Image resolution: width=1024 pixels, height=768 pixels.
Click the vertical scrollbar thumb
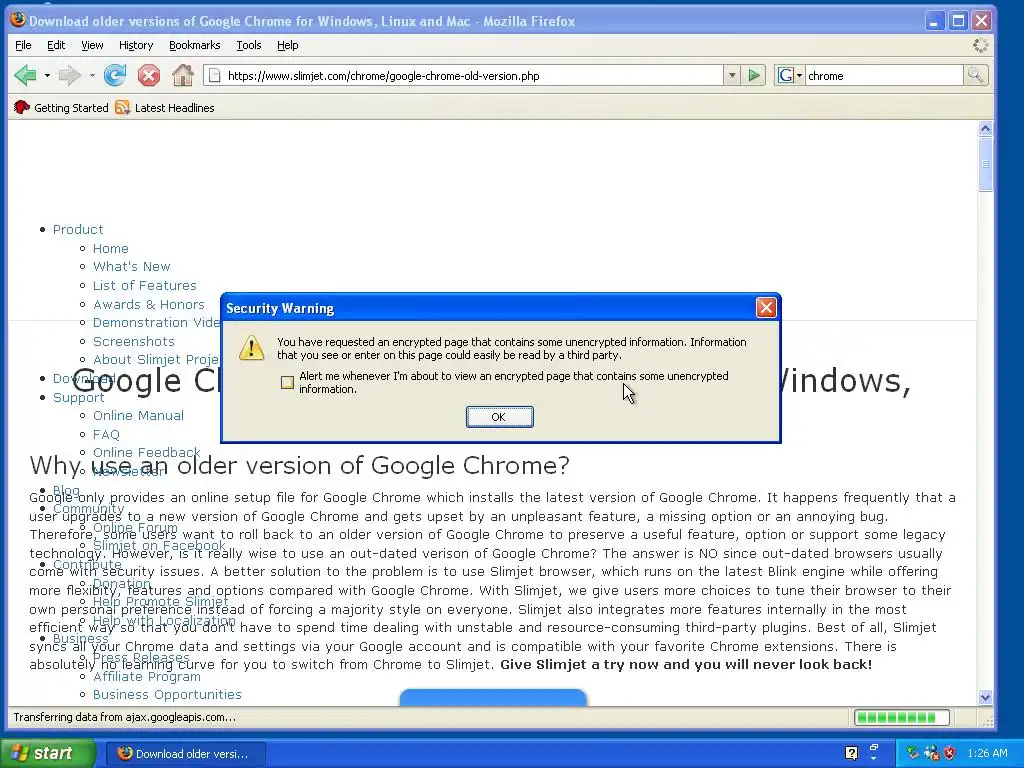[x=985, y=165]
